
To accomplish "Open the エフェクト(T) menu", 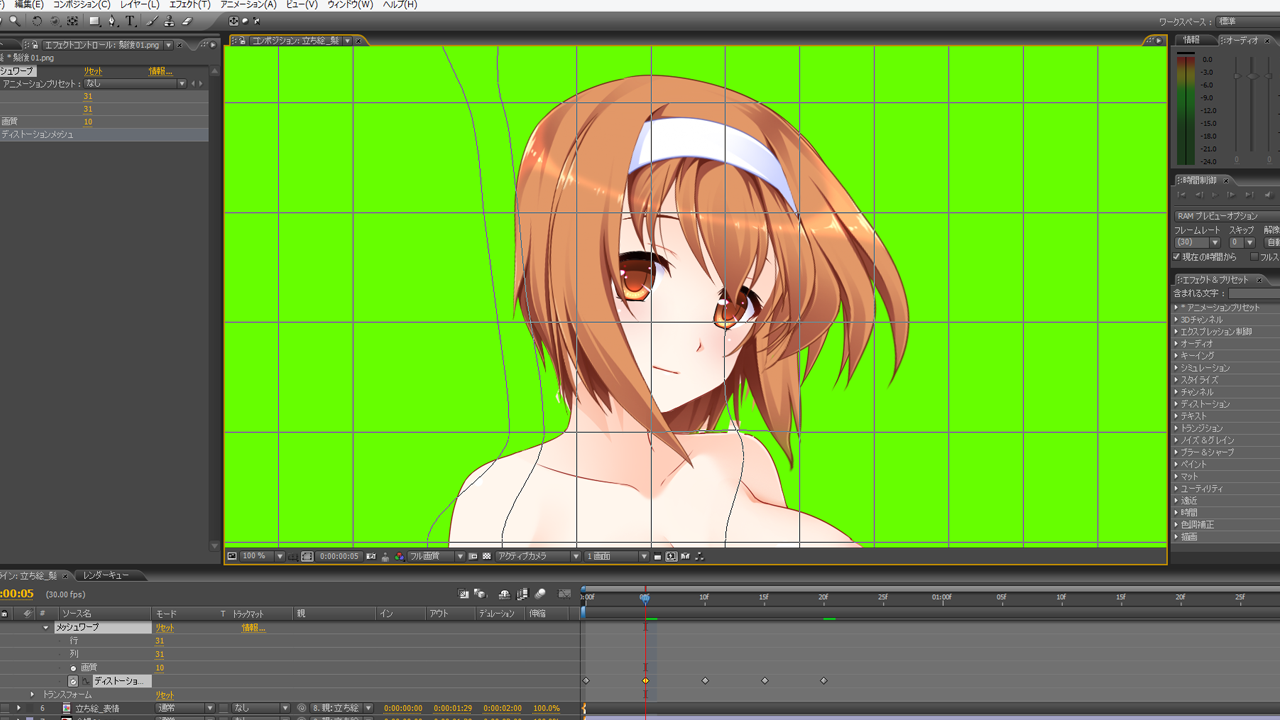I will [x=190, y=5].
